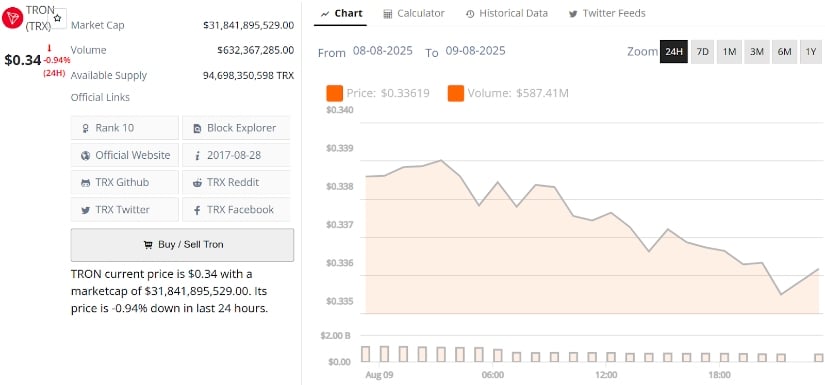Switch to the Calculator tab

click(x=414, y=13)
